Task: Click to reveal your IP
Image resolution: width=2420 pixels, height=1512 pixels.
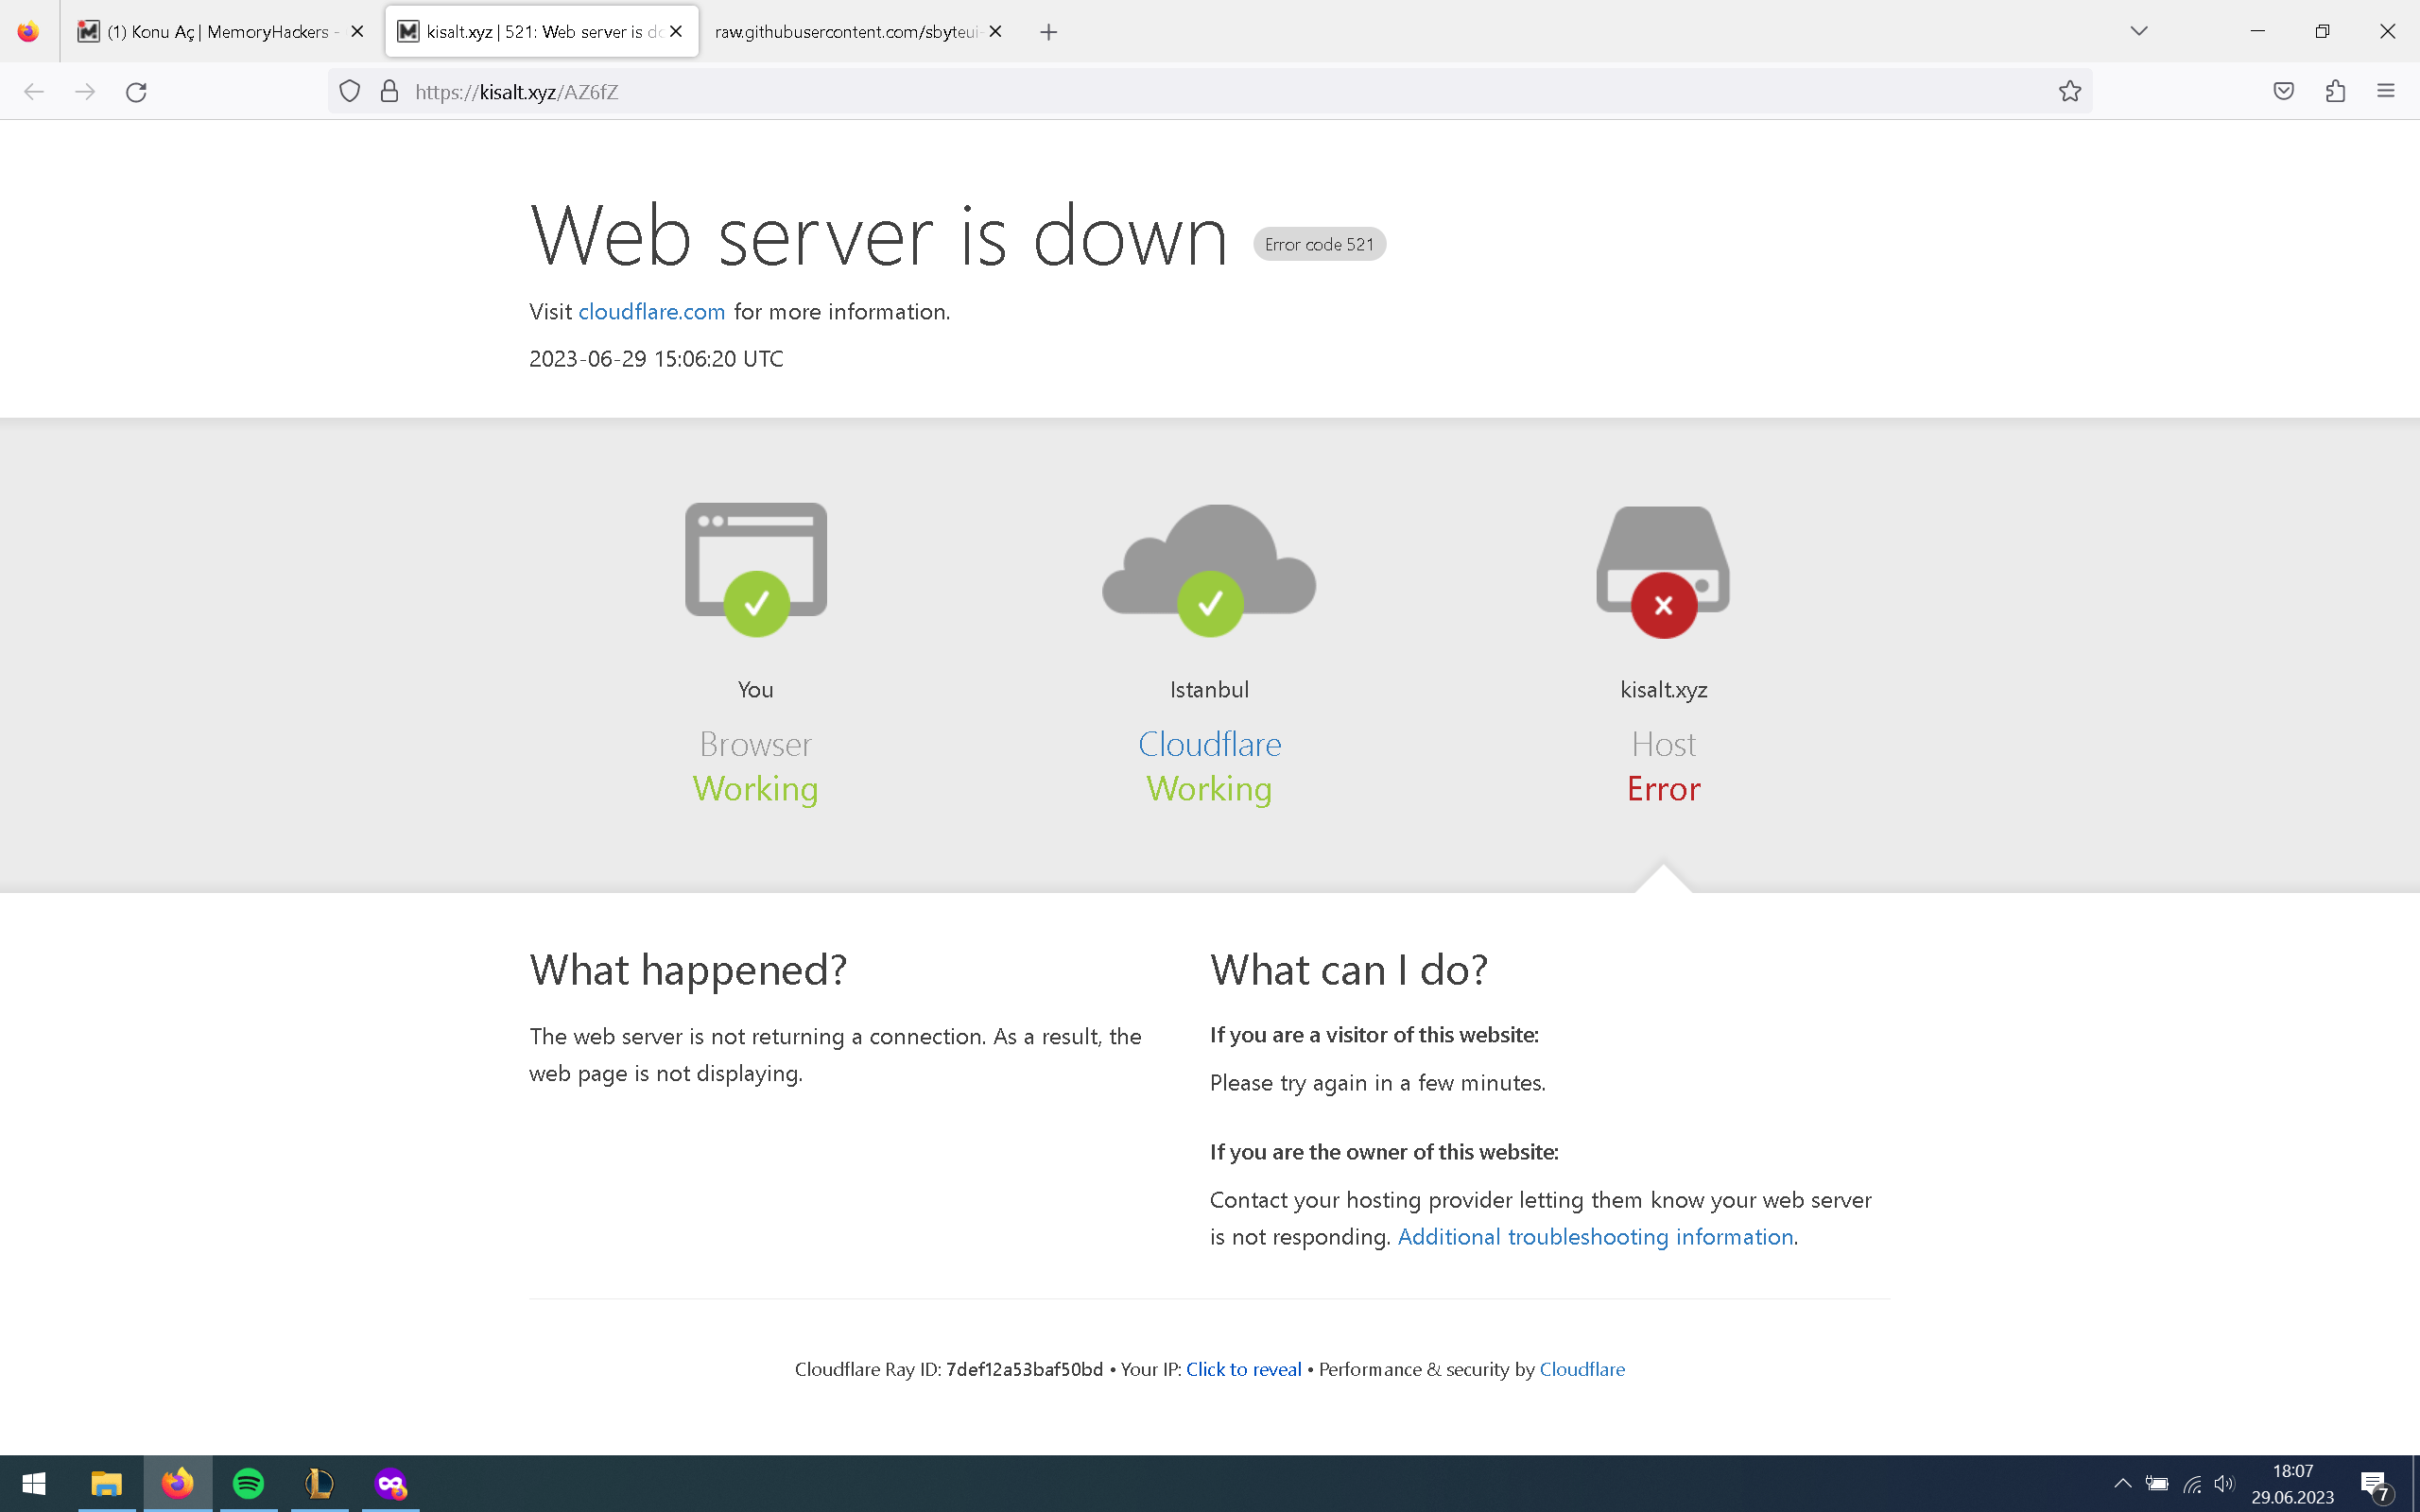Action: click(x=1244, y=1369)
